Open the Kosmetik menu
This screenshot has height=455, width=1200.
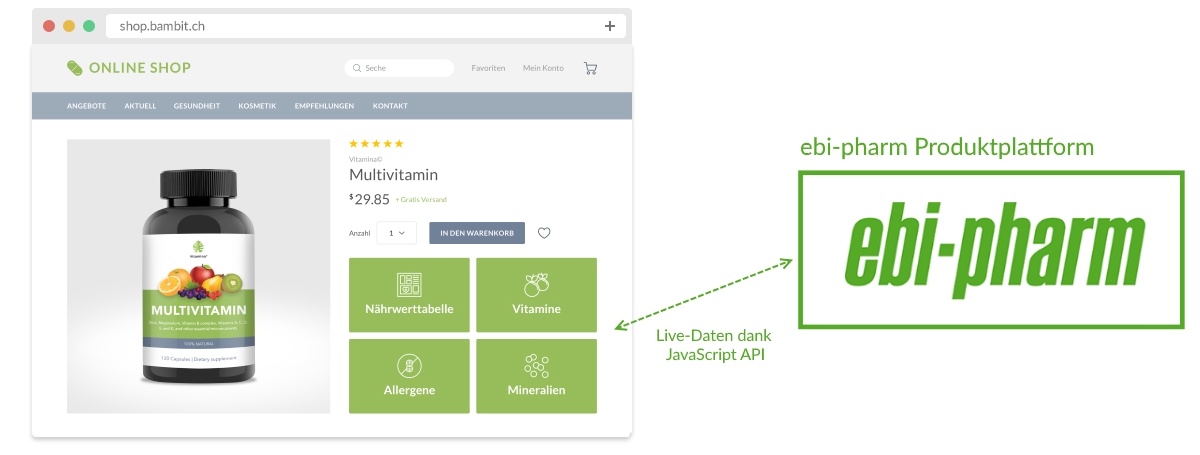[257, 106]
